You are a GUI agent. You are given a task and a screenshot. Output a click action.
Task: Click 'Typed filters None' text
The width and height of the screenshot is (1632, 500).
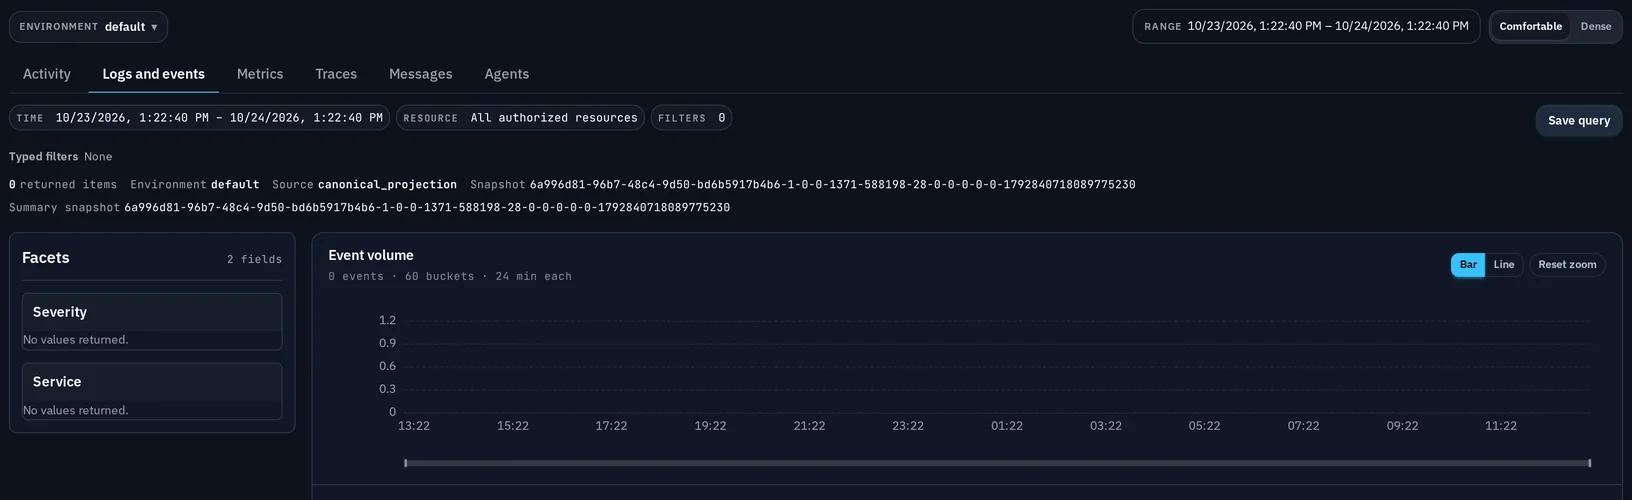point(61,157)
